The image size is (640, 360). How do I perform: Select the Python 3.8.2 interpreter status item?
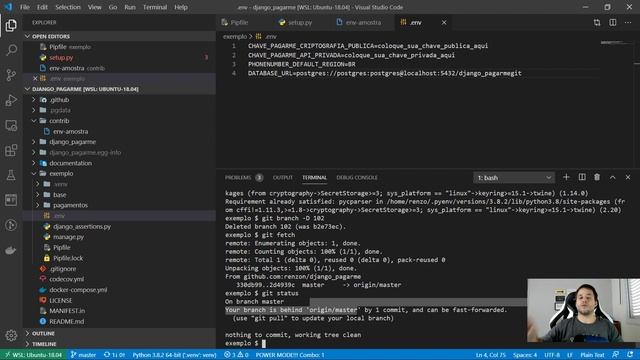coord(174,355)
